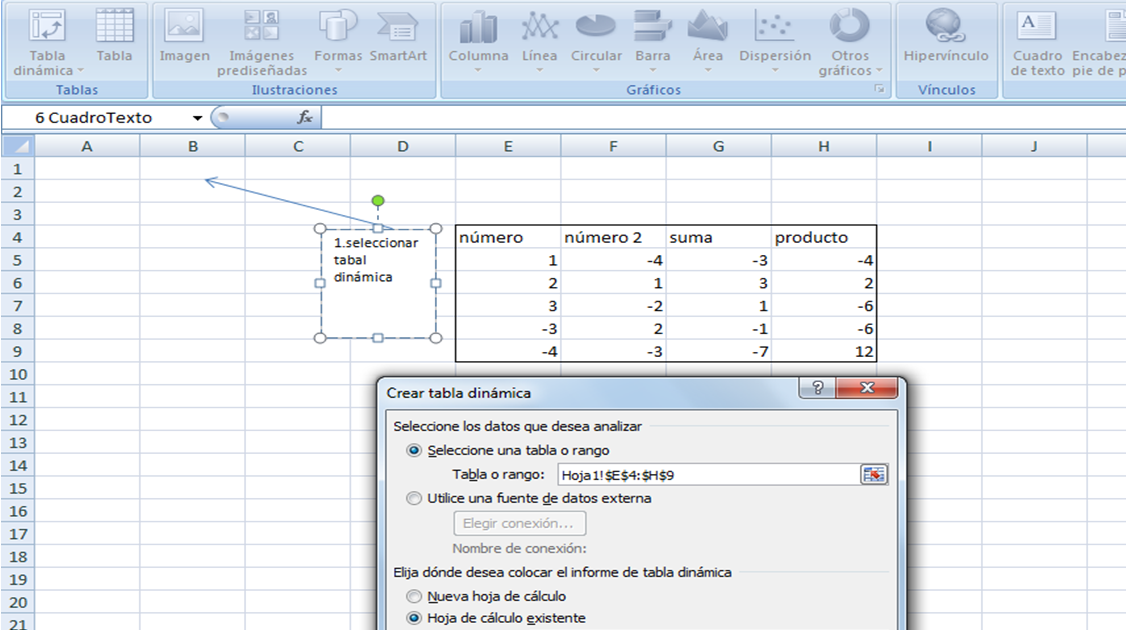Viewport: 1127px width, 630px height.
Task: Open the Gráficos dialog launcher
Action: (880, 90)
